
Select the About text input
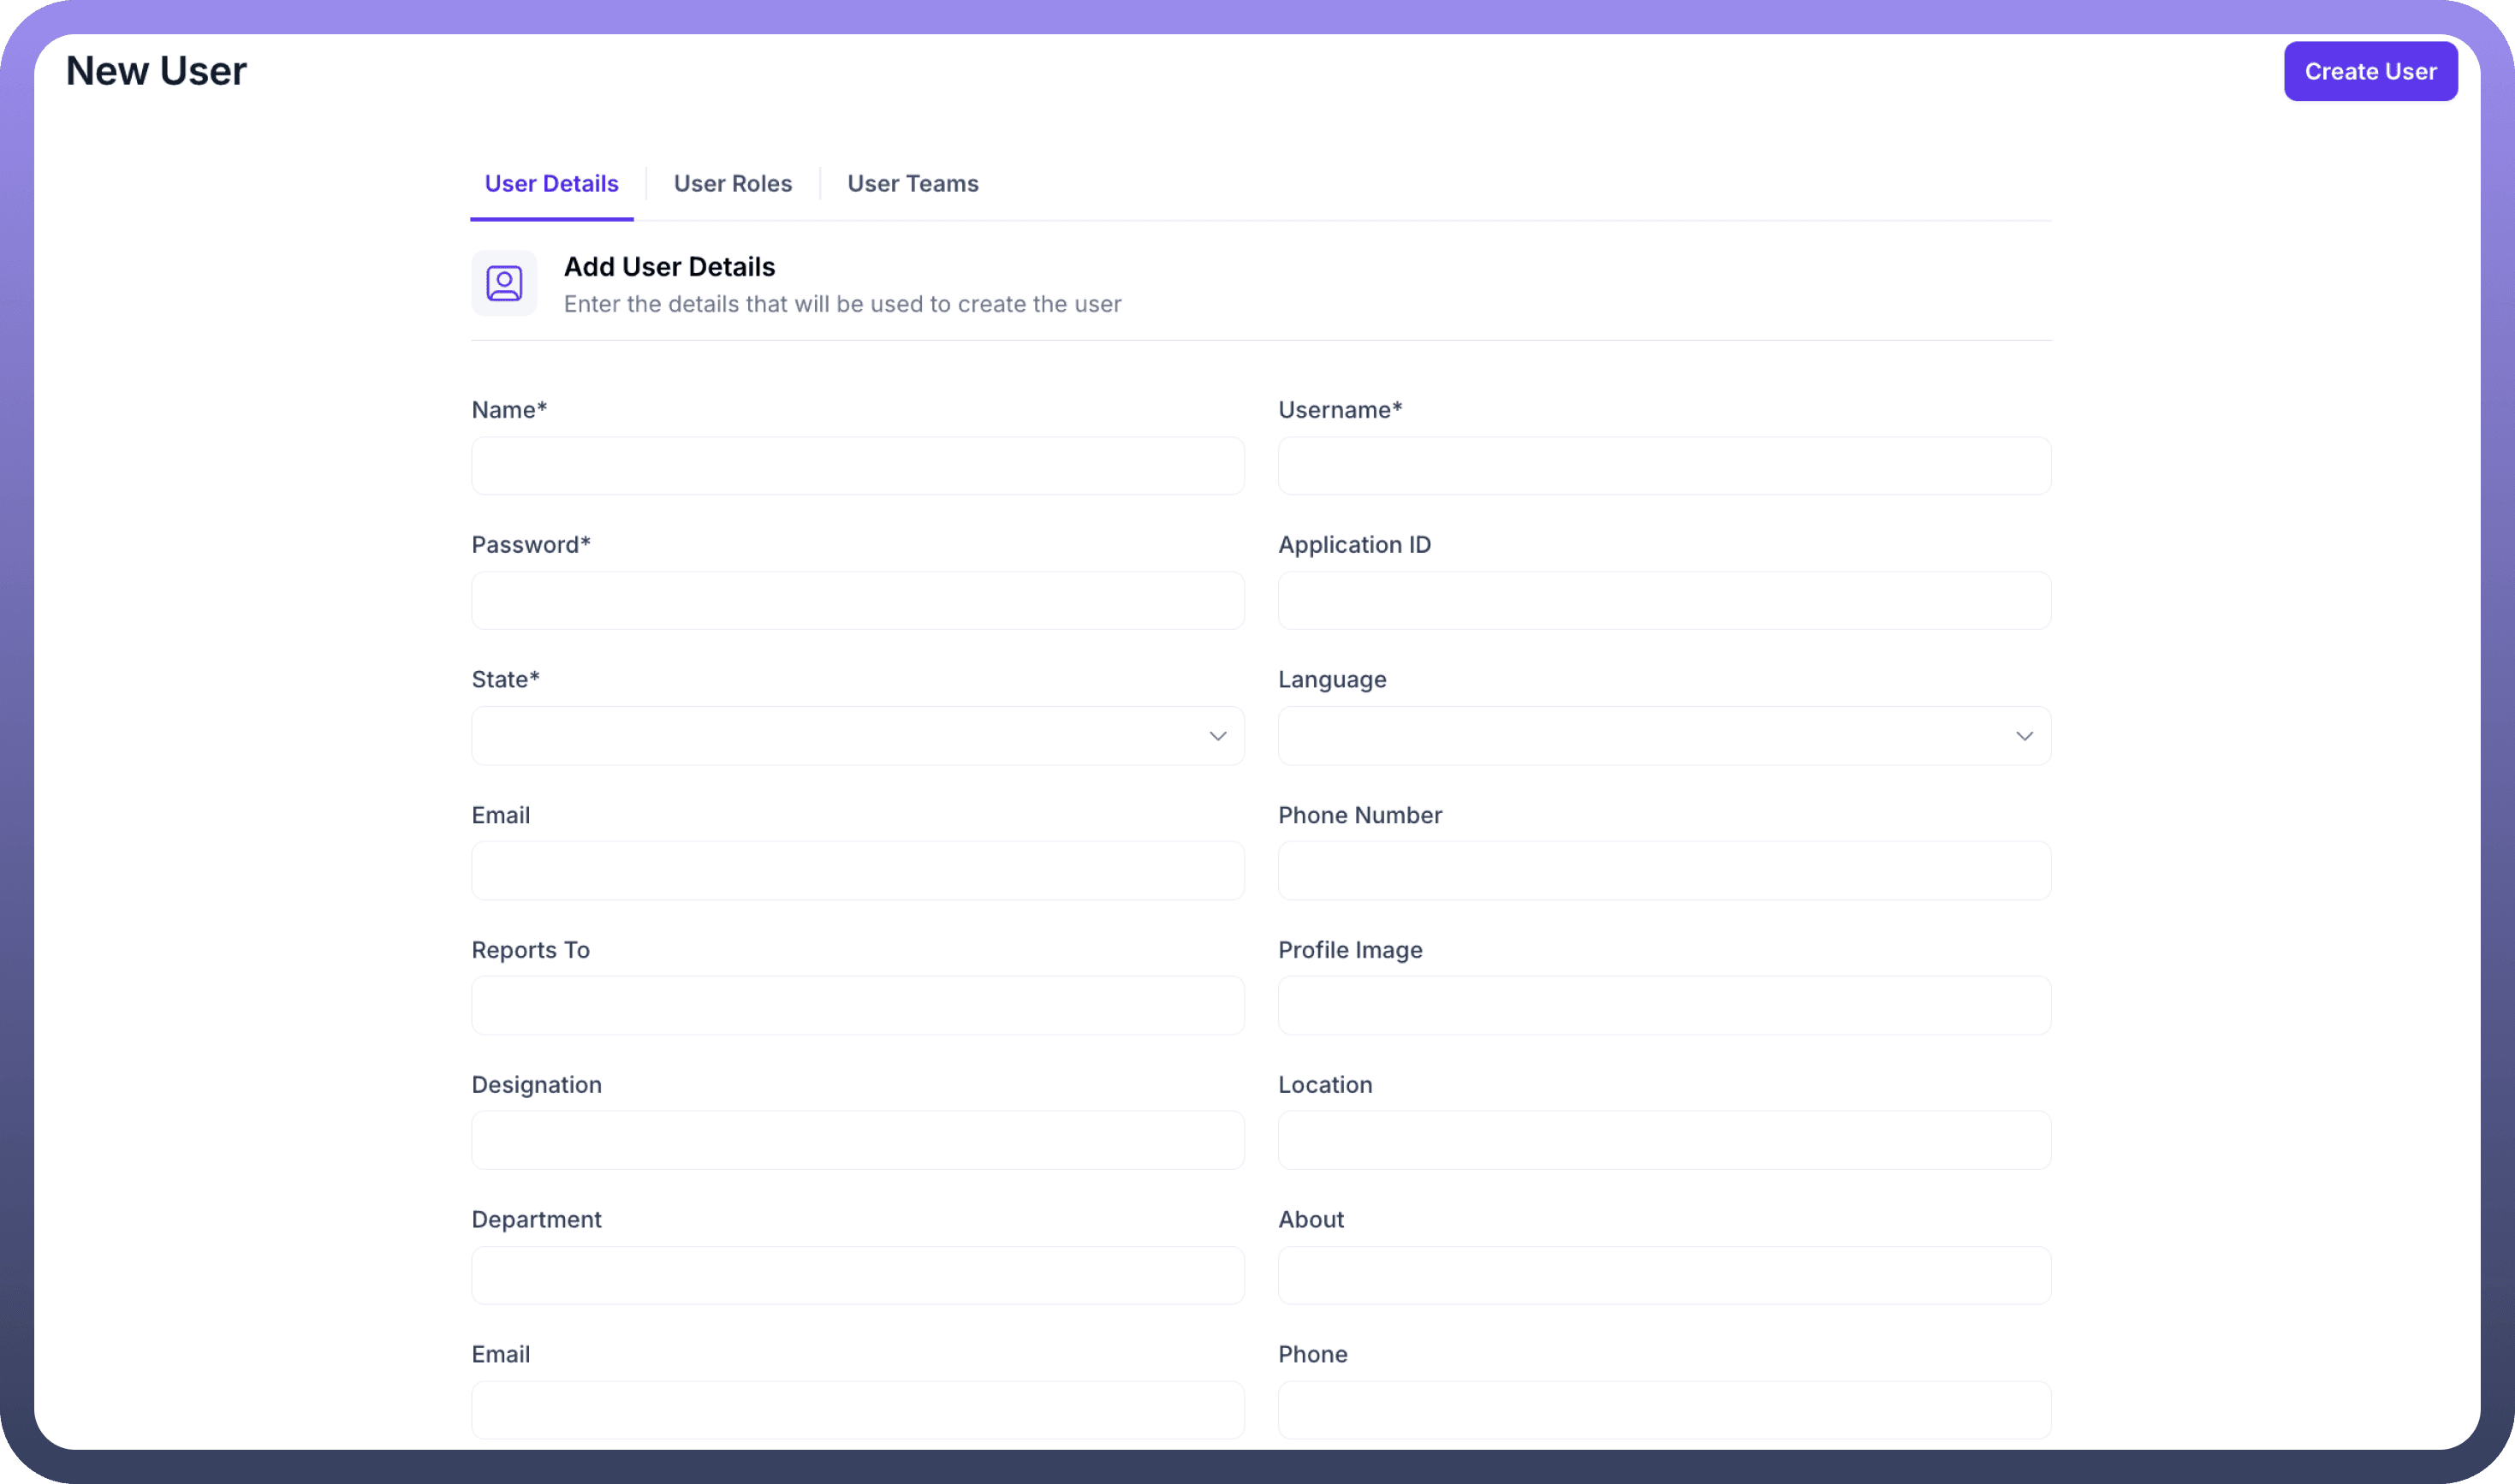click(x=1664, y=1276)
